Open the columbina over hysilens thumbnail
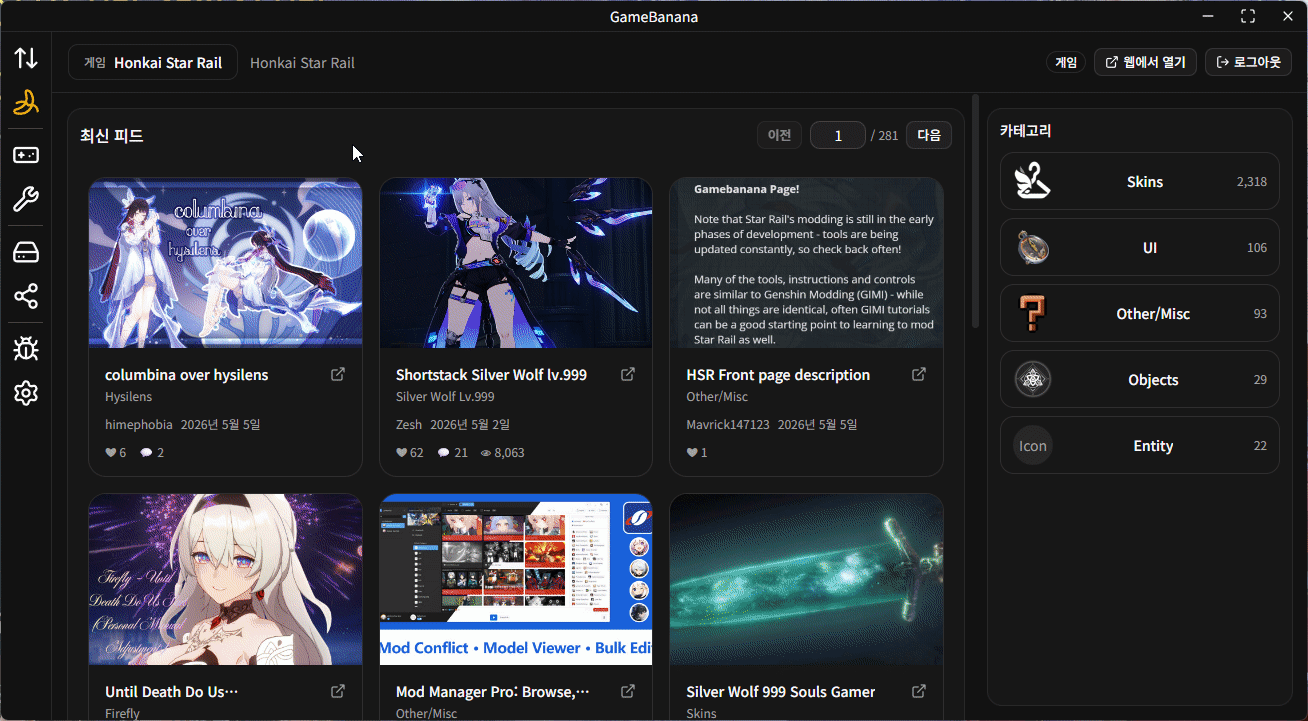Screen dimensions: 1308x721 tap(226, 263)
